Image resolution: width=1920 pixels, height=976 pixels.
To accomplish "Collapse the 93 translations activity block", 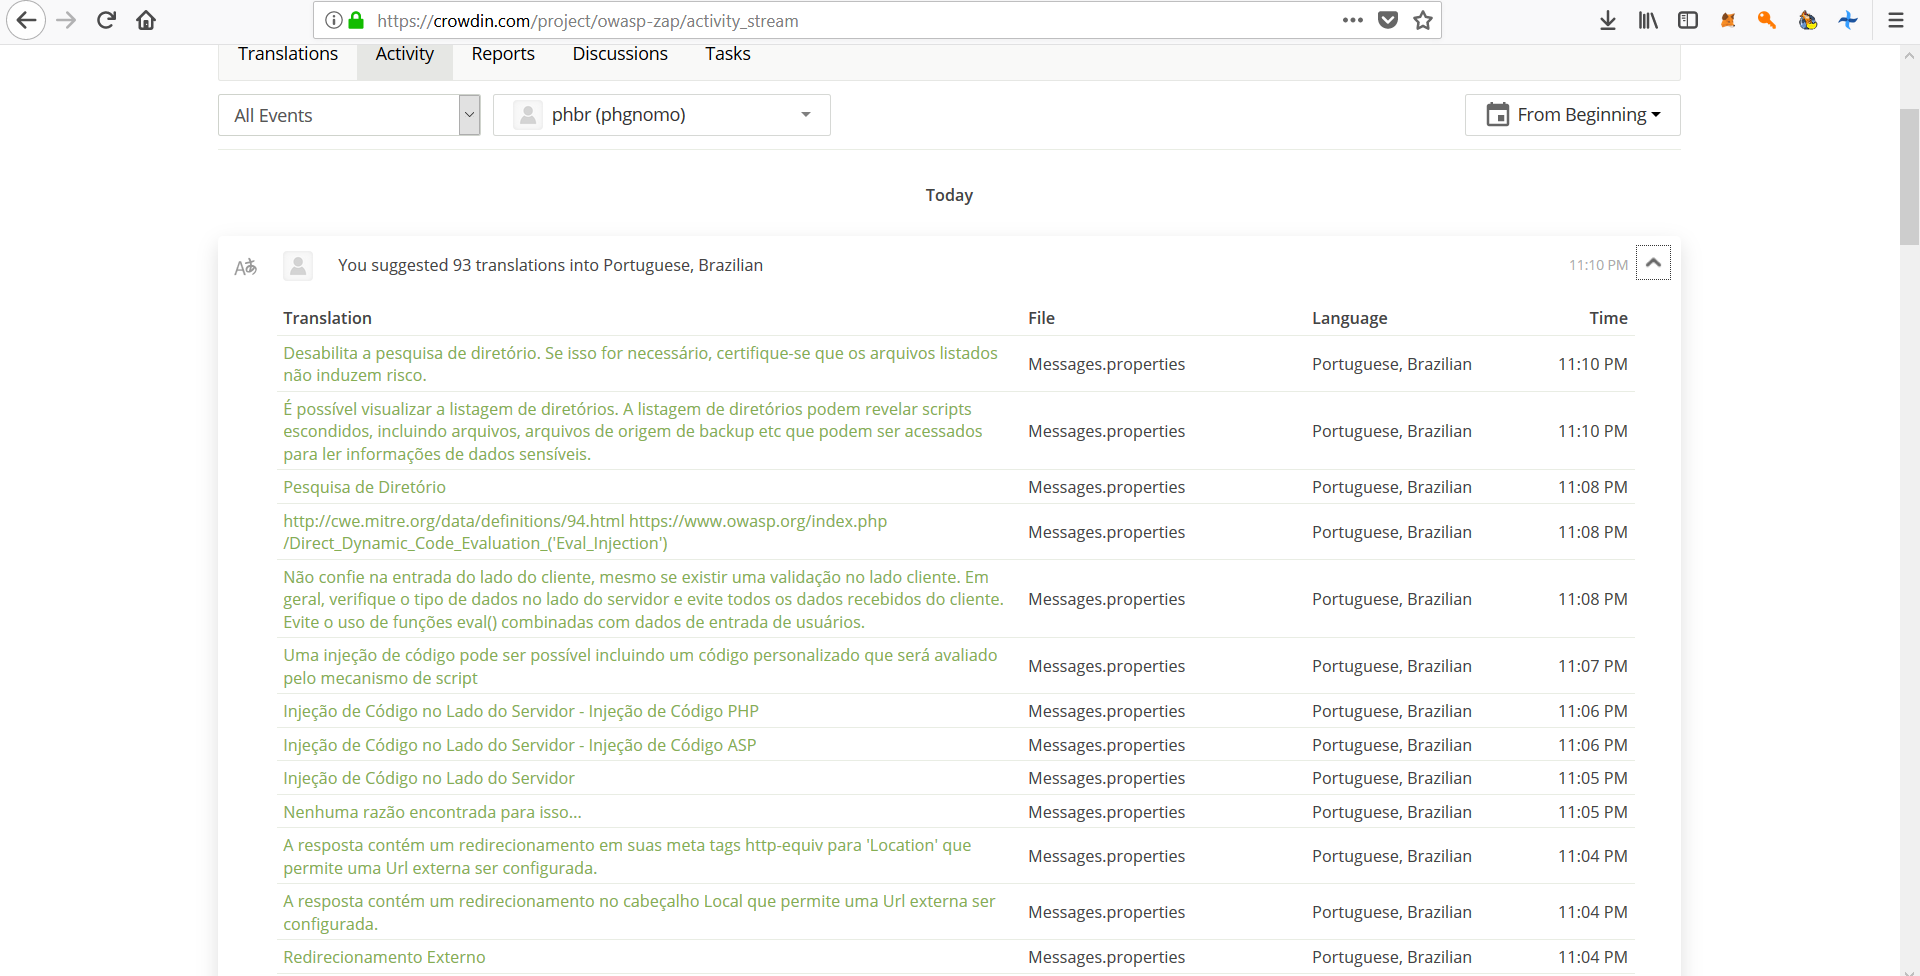I will point(1653,263).
